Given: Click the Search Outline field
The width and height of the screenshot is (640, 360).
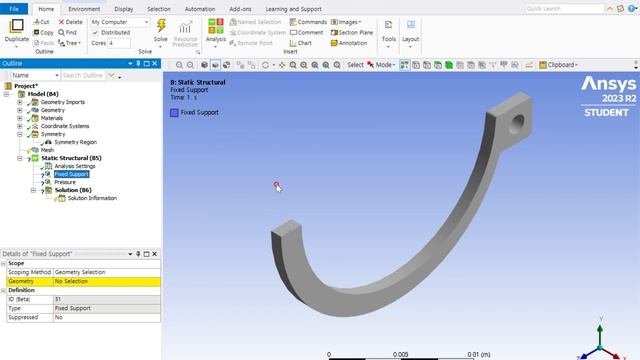Looking at the screenshot, I should pyautogui.click(x=83, y=75).
